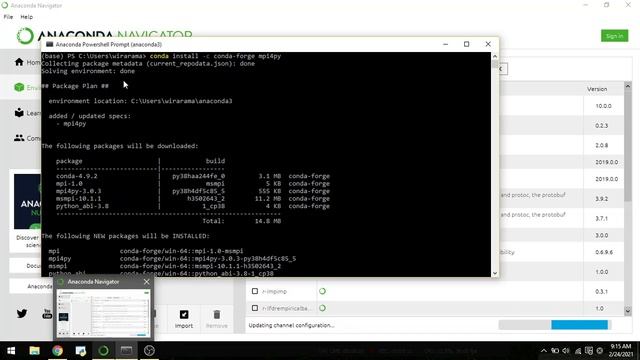Click the package list scroll up arrow
The width and height of the screenshot is (640, 360).
tap(628, 86)
